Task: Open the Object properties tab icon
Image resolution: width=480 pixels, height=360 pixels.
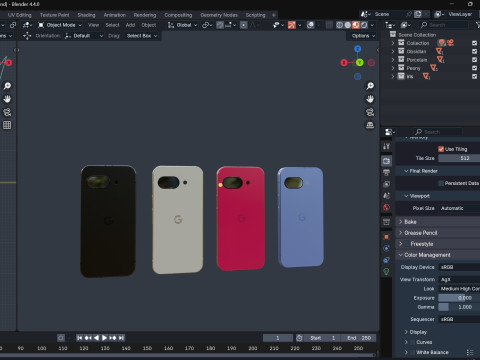Action: 386,237
